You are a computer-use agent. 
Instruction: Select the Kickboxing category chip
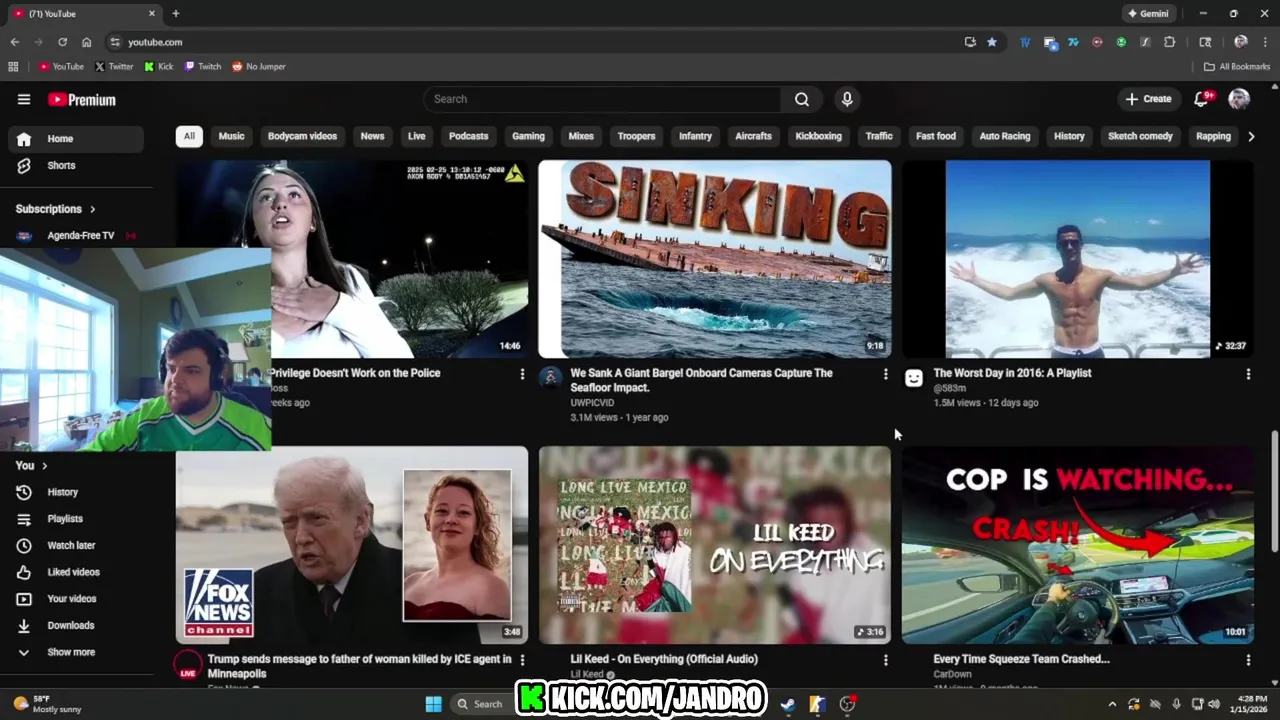818,136
